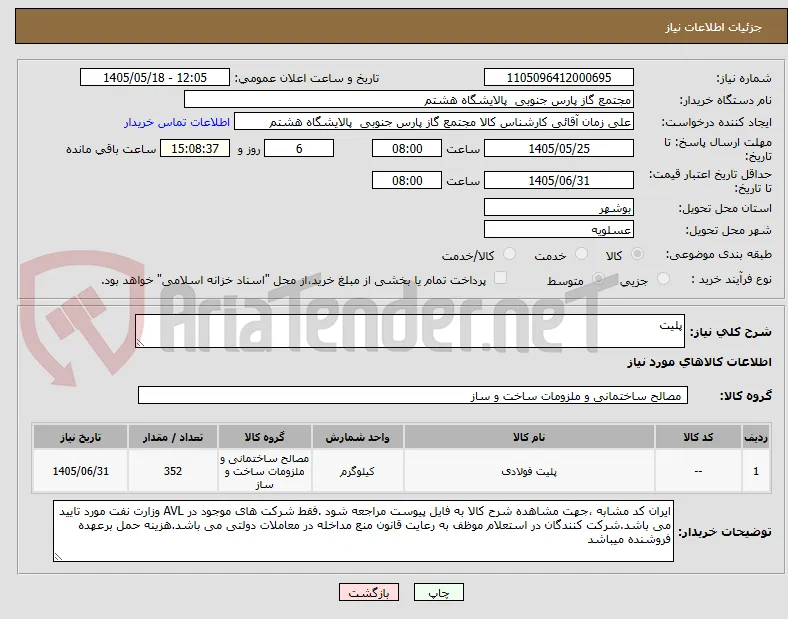This screenshot has height=619, width=788.
Task: Open the اطلاعات تماس خریدار link
Action: tap(177, 122)
